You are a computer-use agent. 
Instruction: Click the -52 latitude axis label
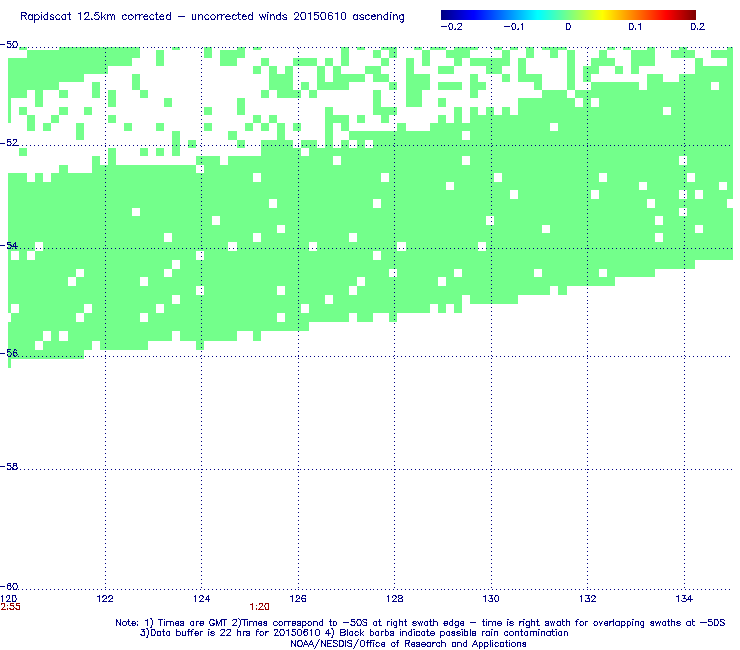point(9,143)
